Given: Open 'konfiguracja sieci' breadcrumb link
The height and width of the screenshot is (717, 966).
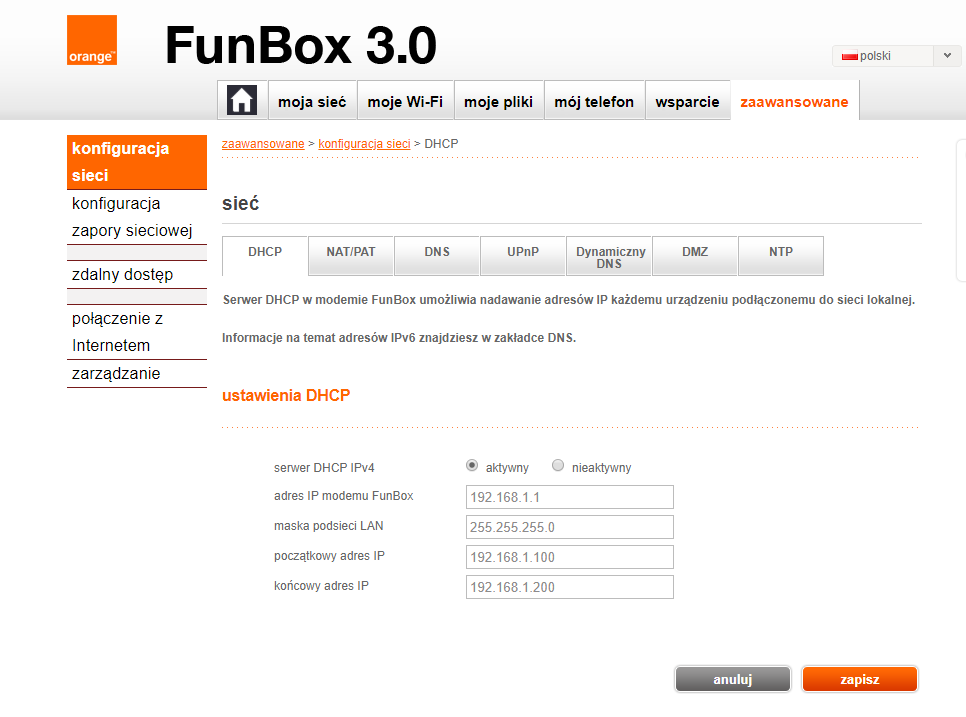Looking at the screenshot, I should [364, 143].
